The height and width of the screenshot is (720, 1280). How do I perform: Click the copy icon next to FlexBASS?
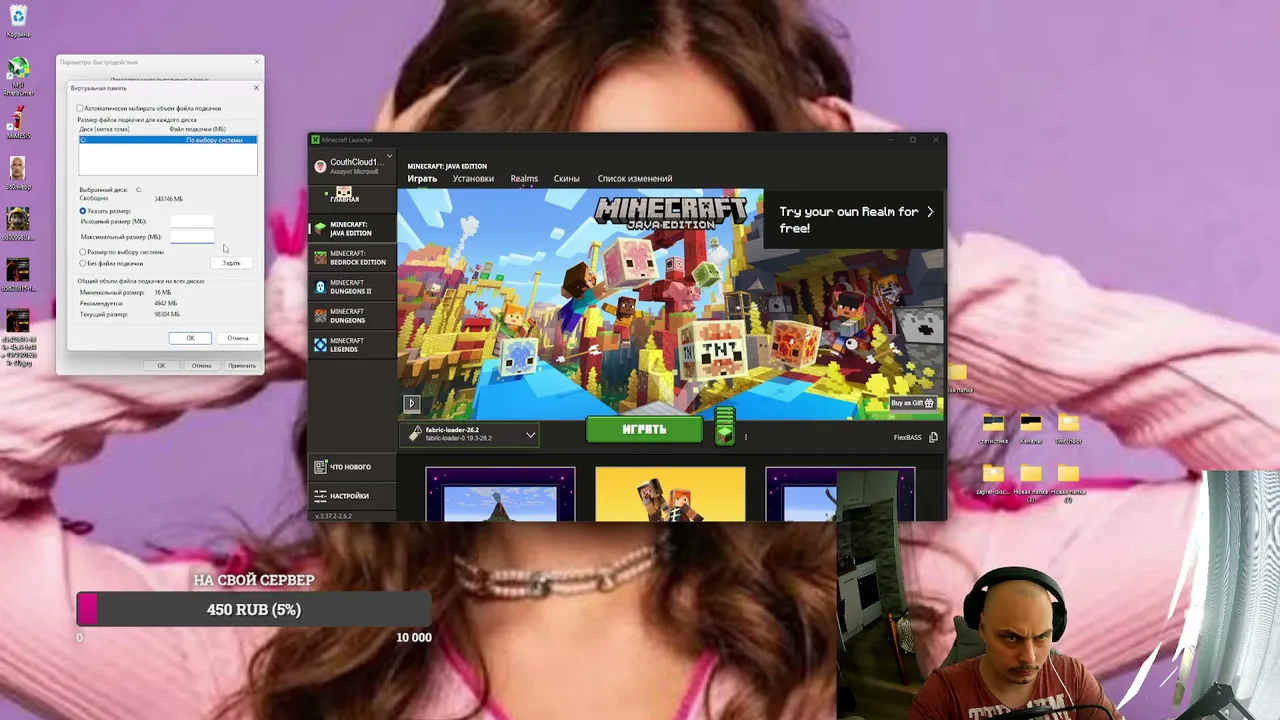pyautogui.click(x=933, y=437)
